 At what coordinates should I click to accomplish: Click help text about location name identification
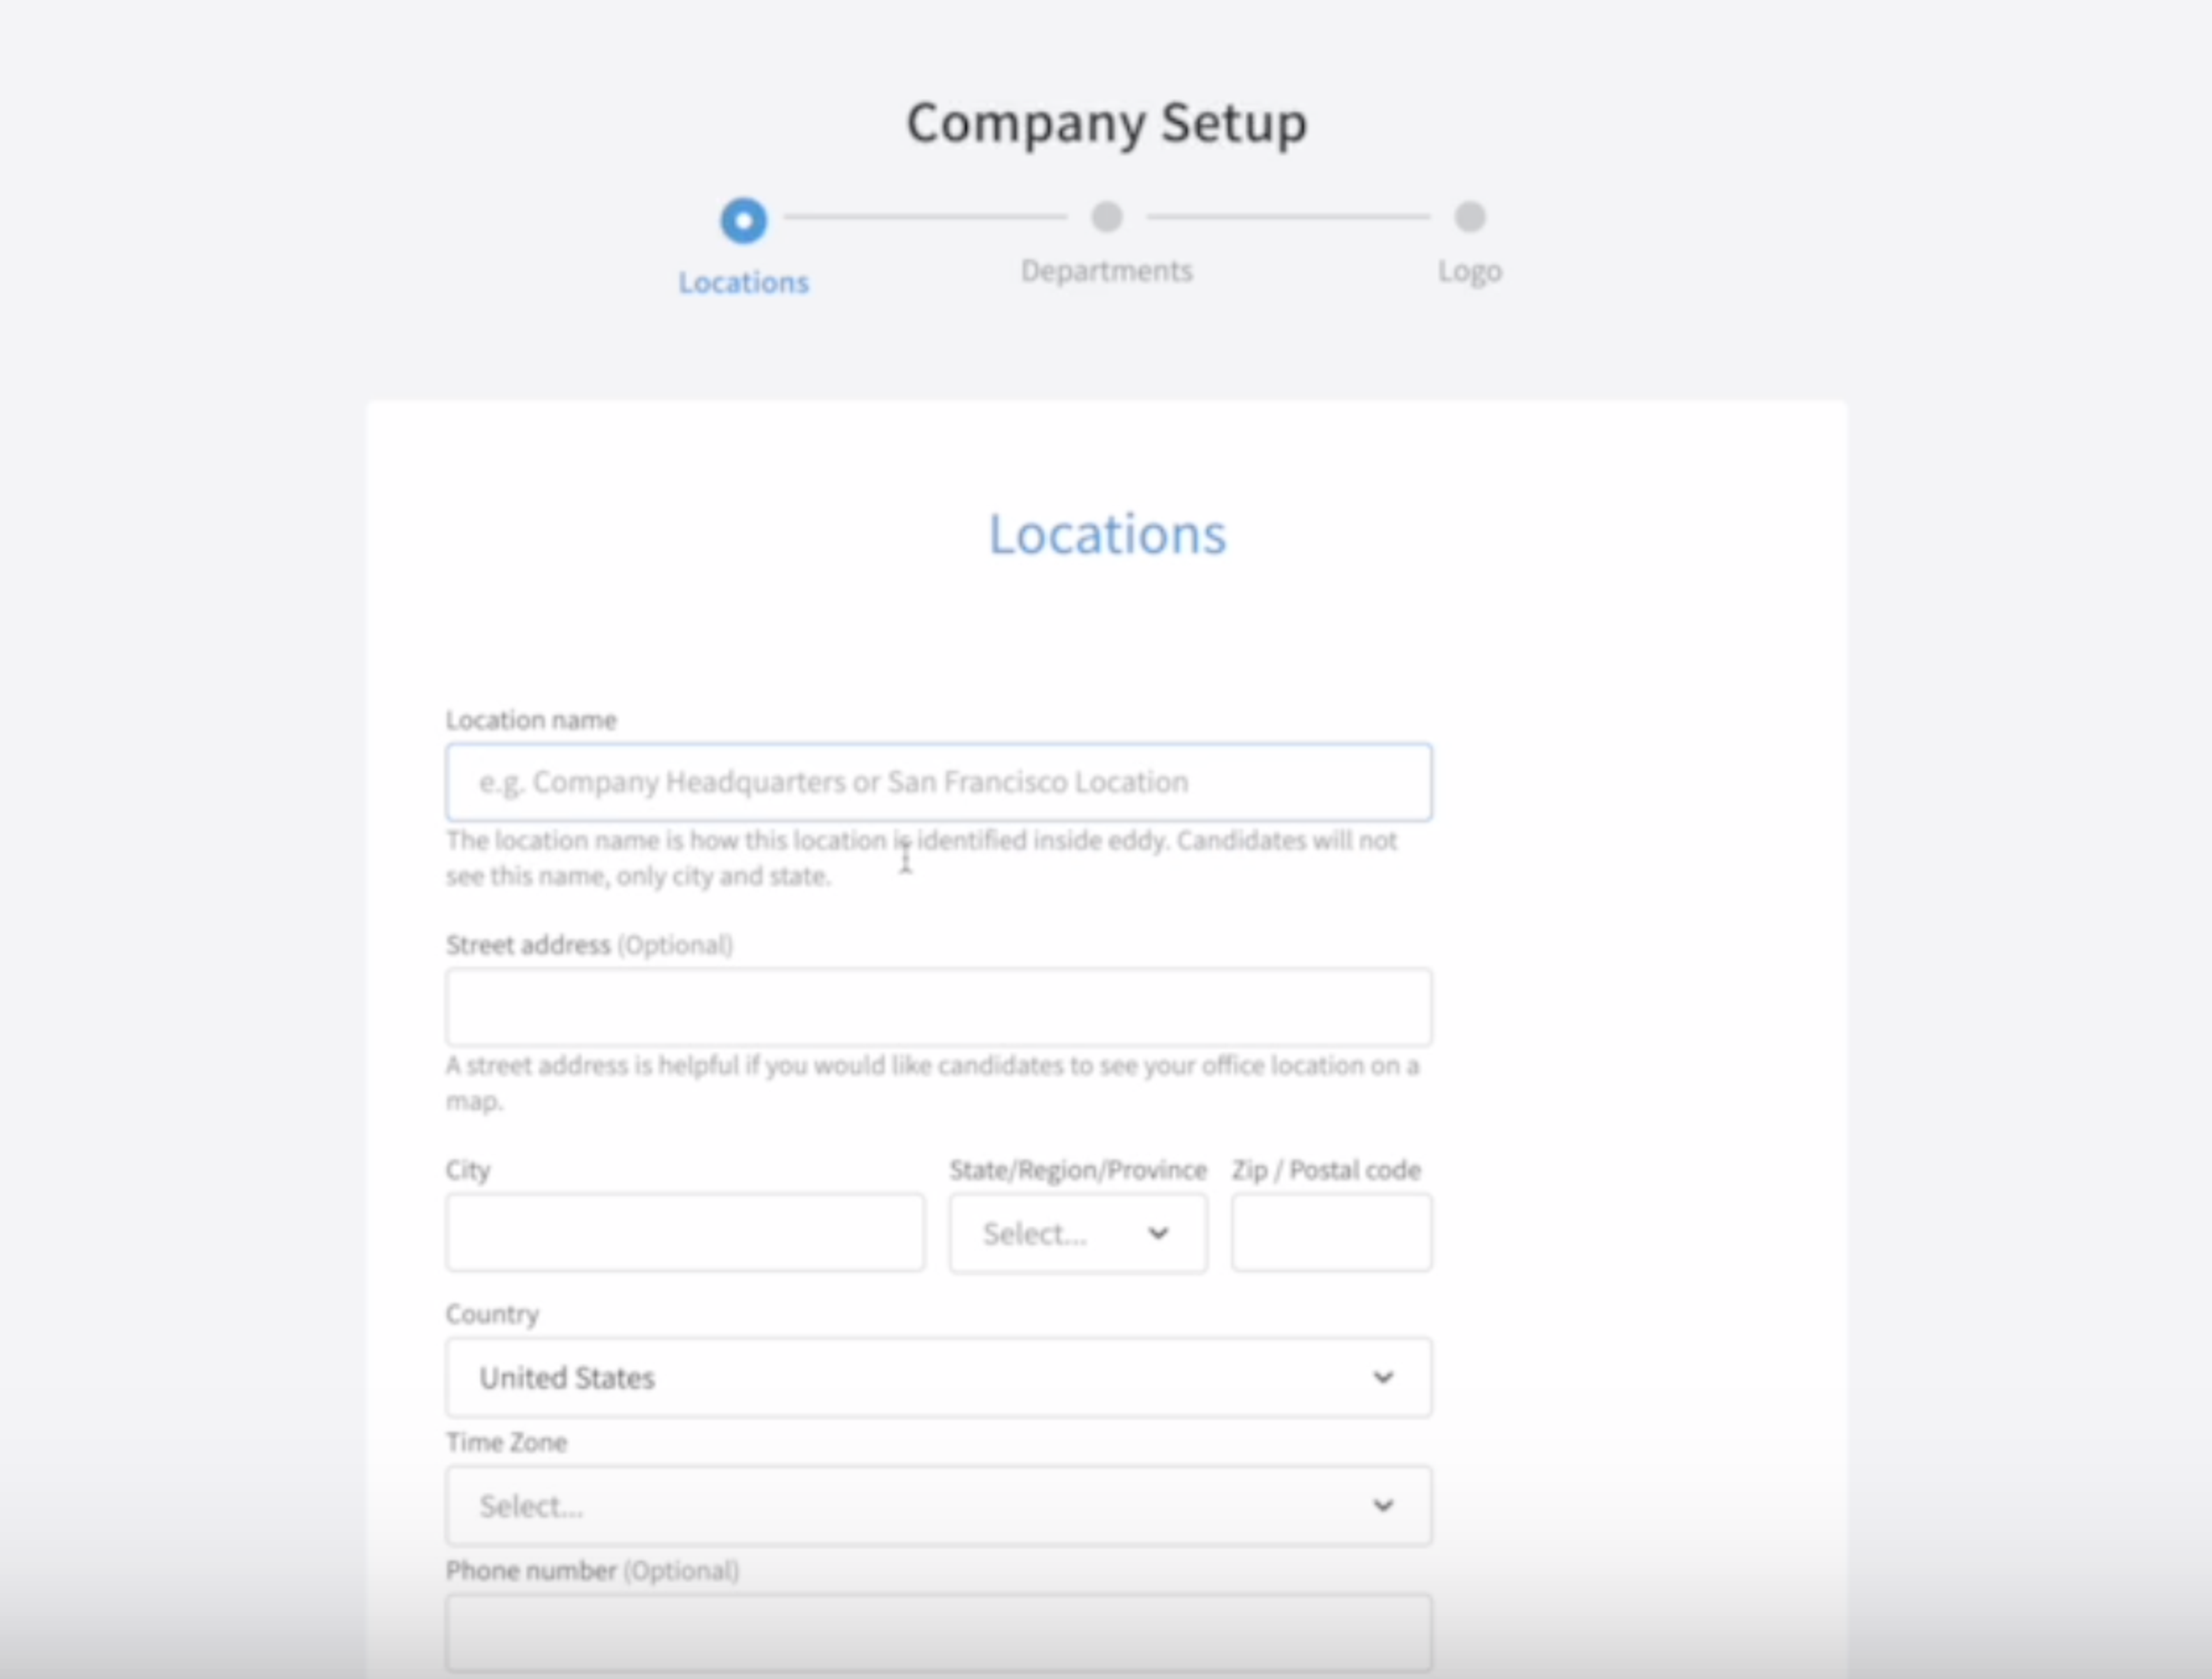(921, 858)
